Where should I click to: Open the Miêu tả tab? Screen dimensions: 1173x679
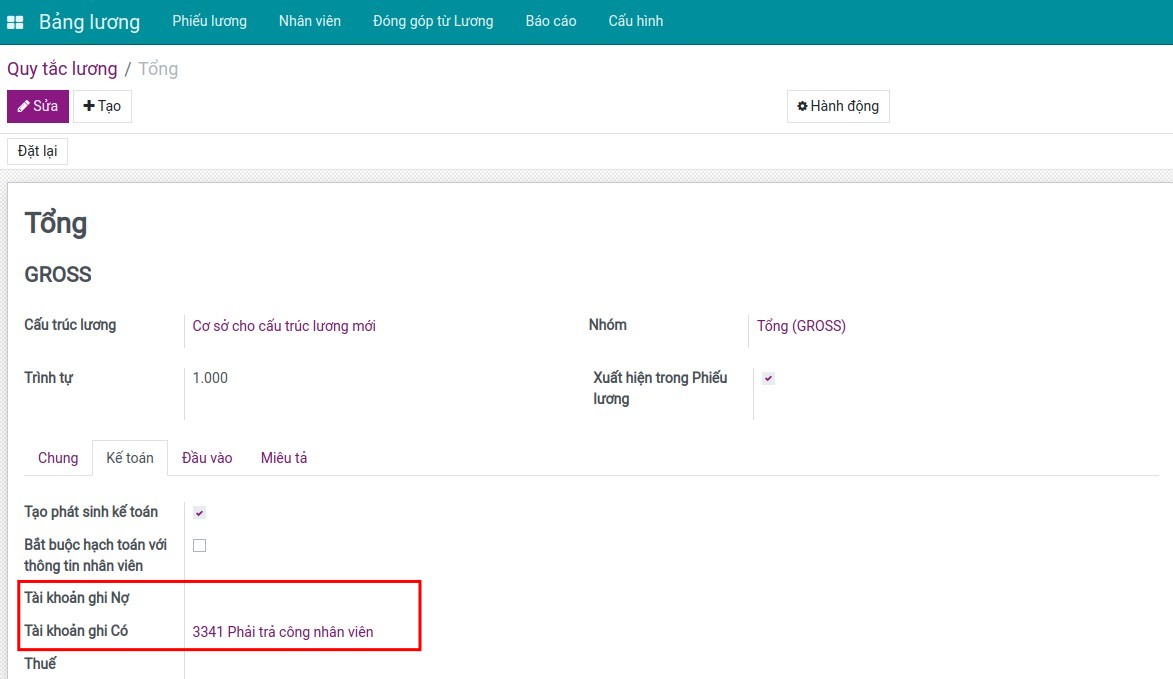pos(284,458)
